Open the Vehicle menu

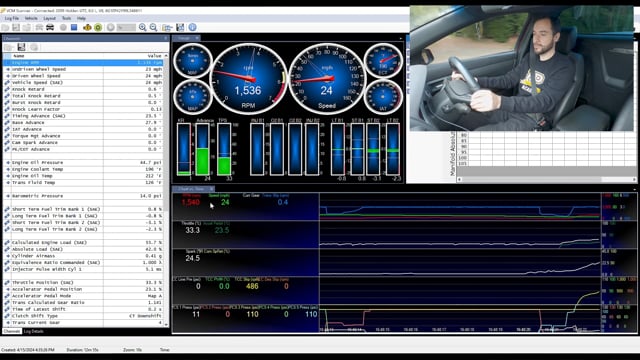point(31,18)
